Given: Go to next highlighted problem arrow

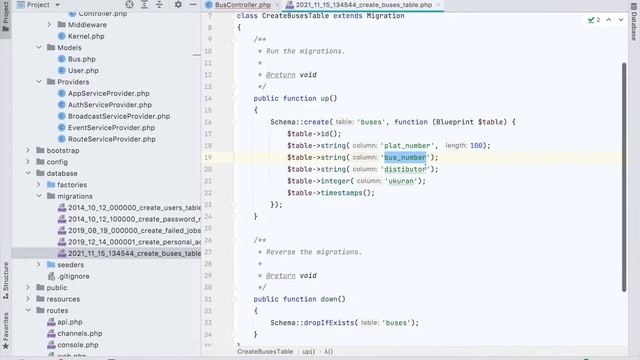Looking at the screenshot, I should (621, 20).
